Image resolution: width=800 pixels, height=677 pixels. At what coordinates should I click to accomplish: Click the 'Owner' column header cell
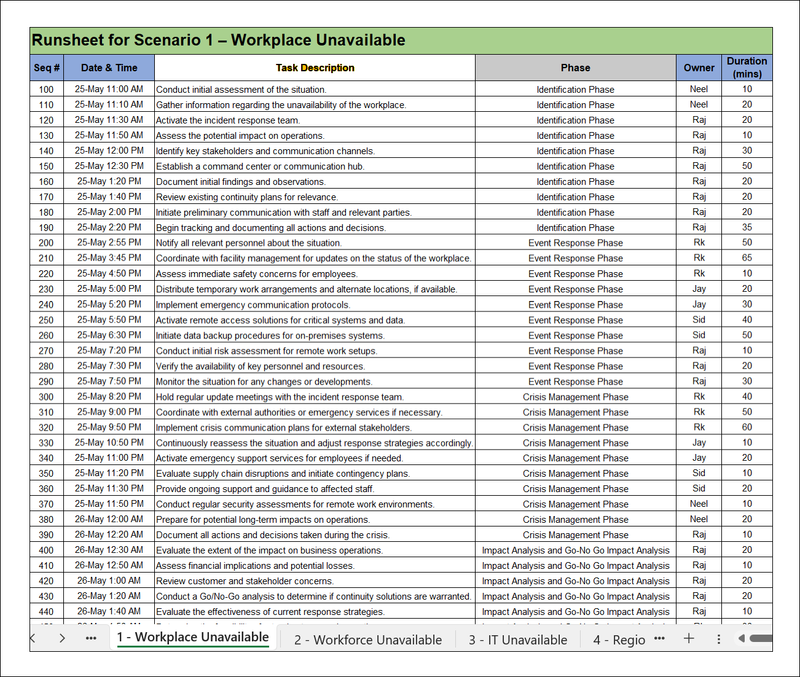point(699,68)
